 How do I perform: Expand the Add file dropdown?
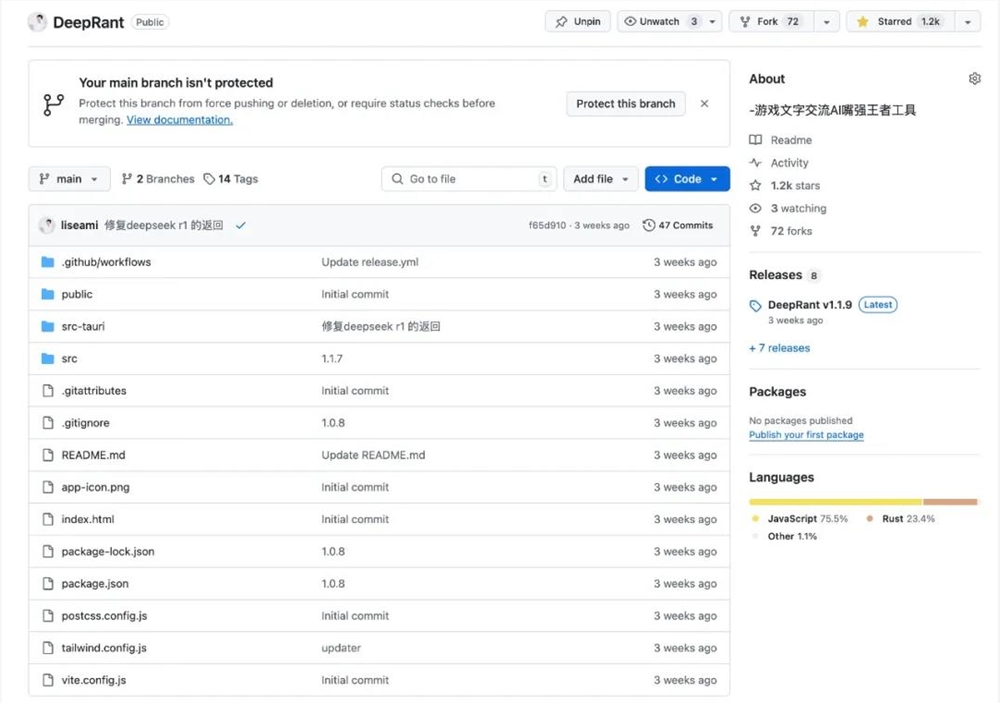(x=600, y=179)
